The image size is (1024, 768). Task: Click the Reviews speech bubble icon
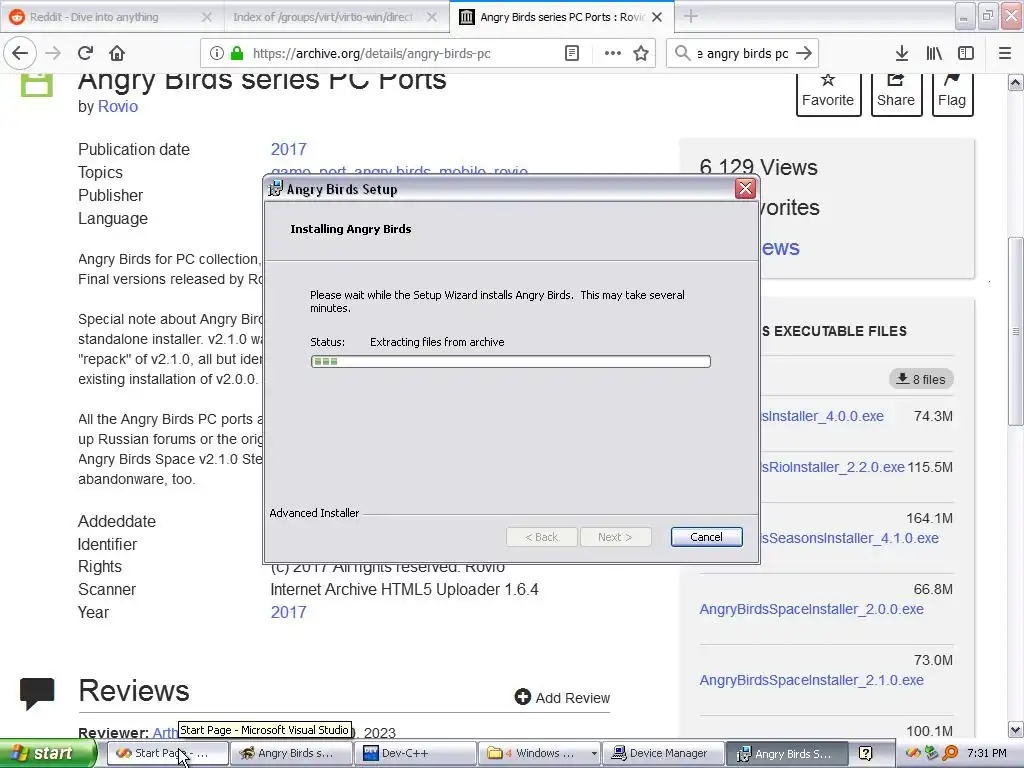tap(37, 694)
